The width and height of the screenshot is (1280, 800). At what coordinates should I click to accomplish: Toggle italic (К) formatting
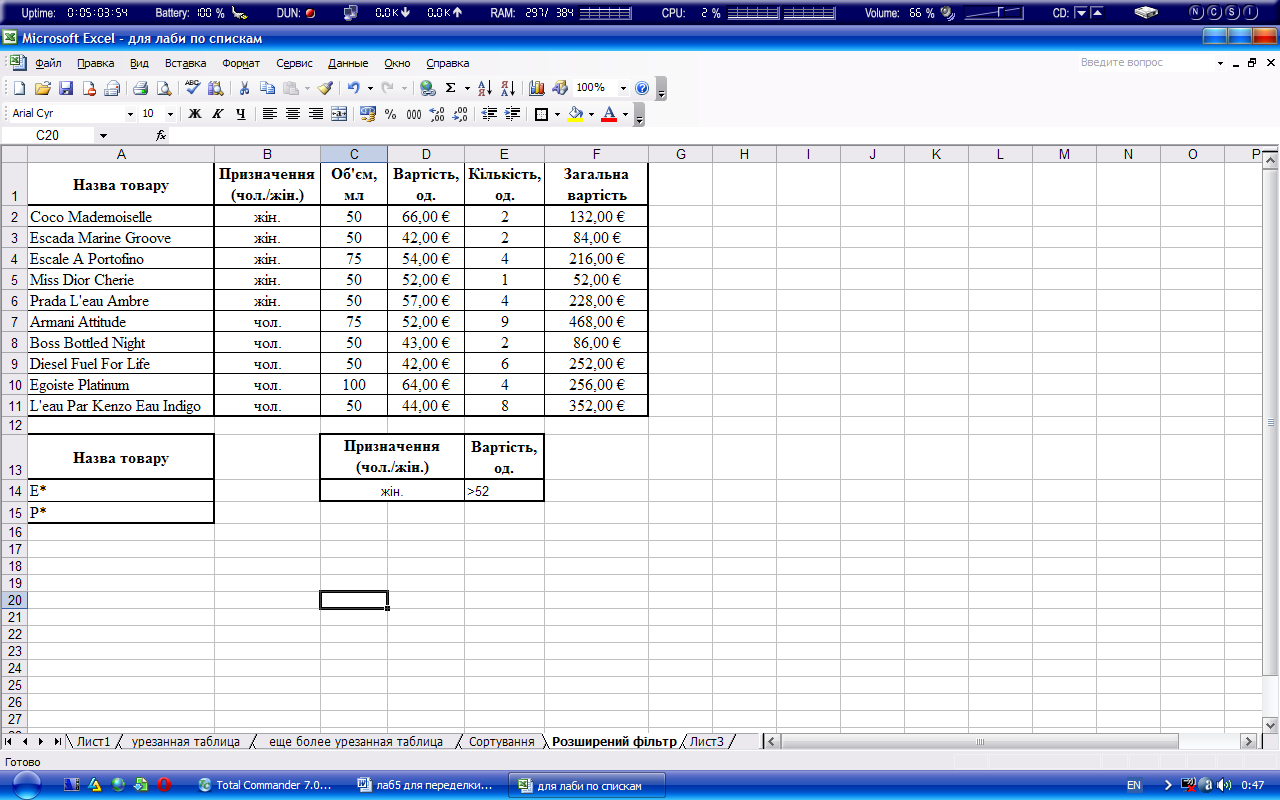click(218, 114)
